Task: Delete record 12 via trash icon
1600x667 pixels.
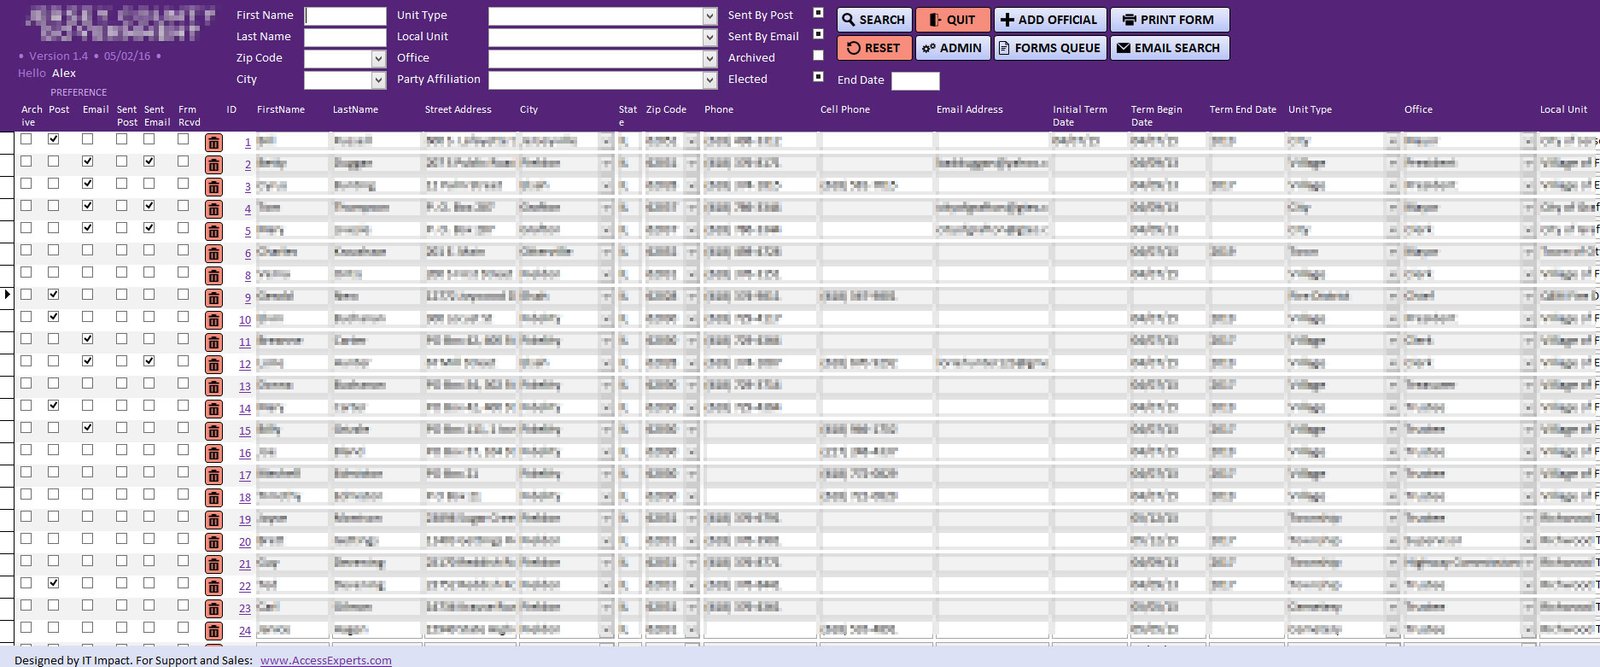Action: tap(214, 364)
